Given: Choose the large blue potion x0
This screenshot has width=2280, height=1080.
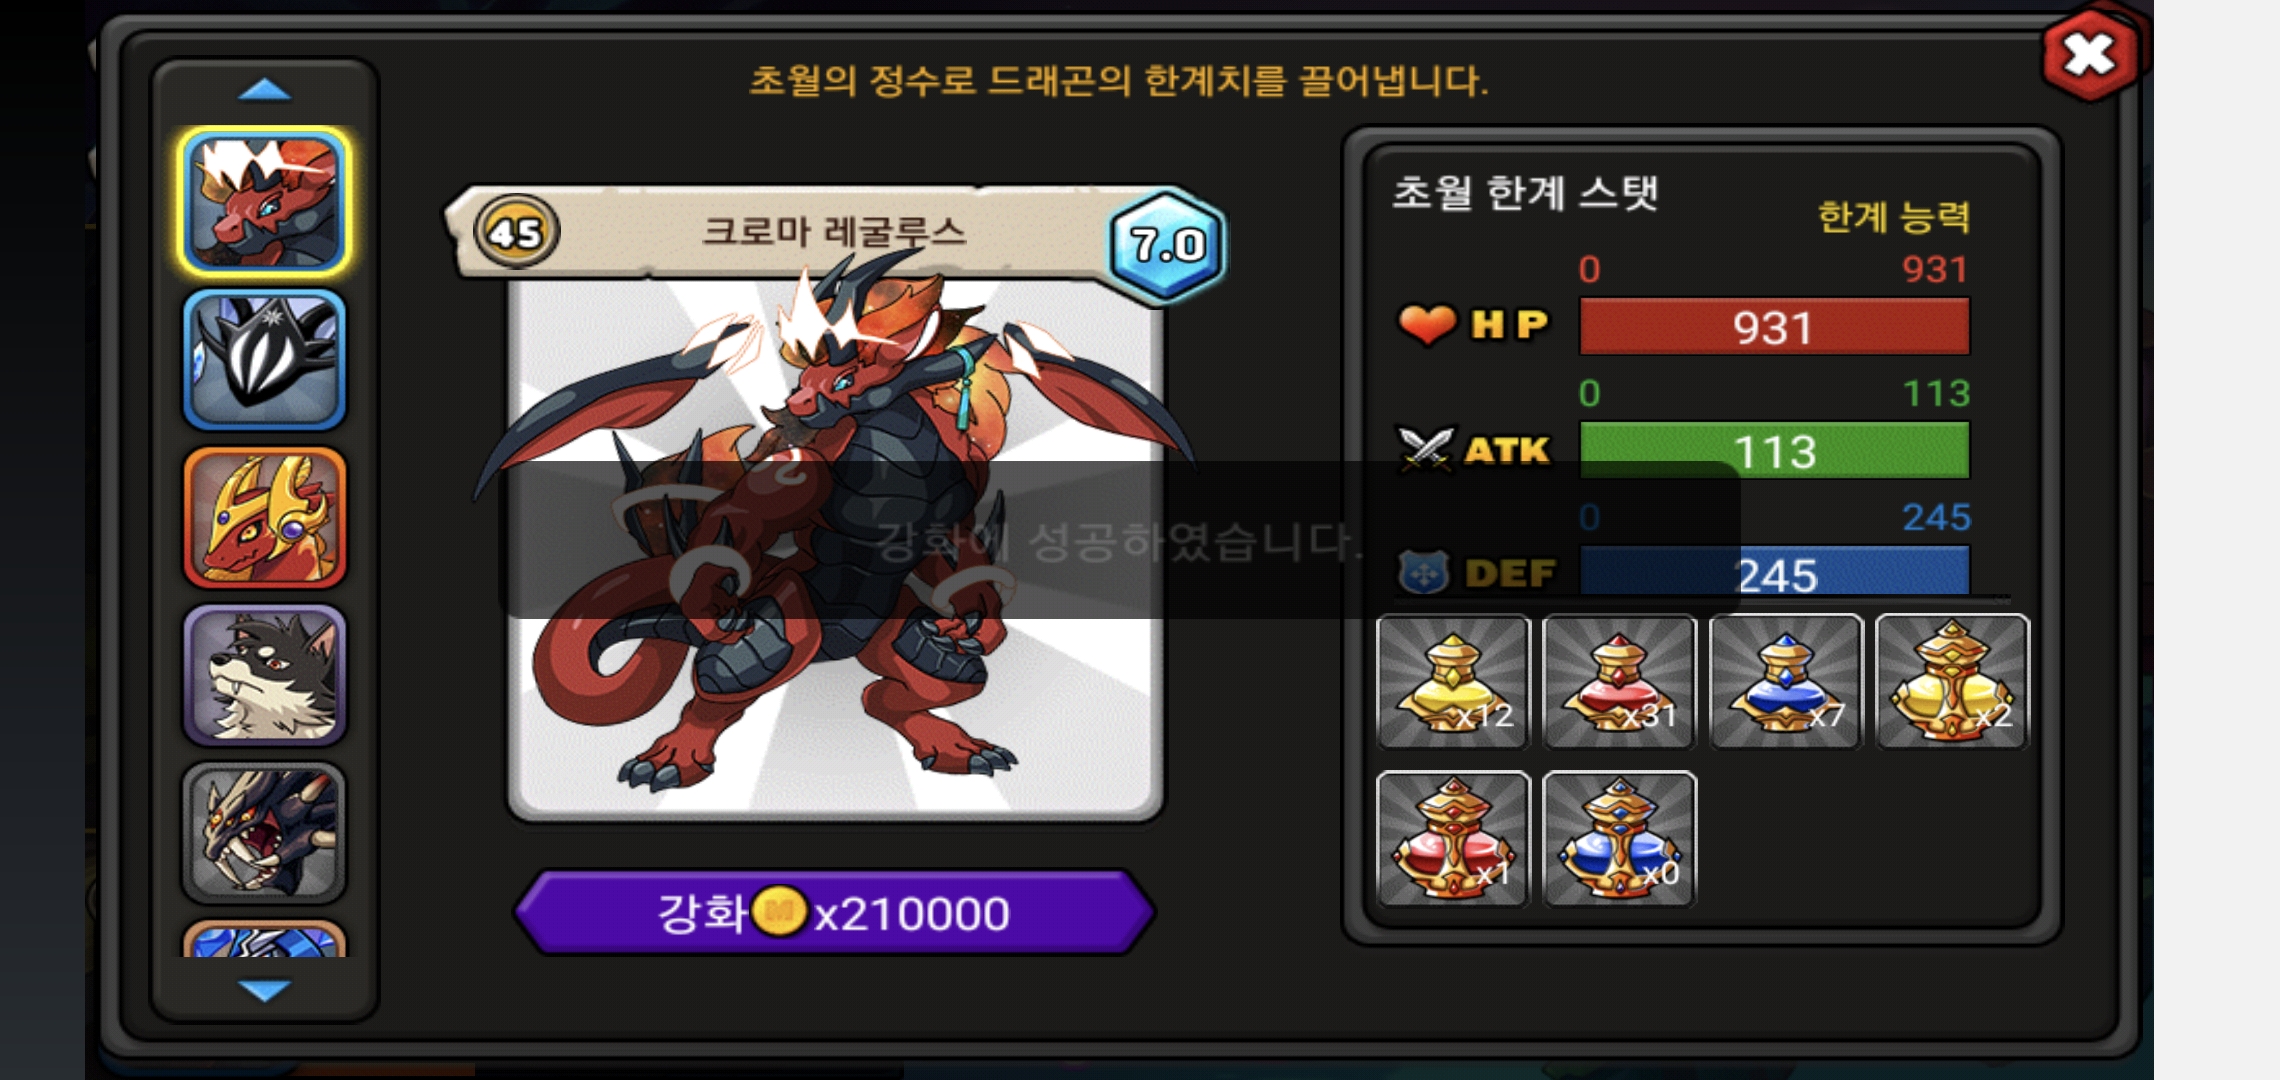Looking at the screenshot, I should tap(1619, 839).
